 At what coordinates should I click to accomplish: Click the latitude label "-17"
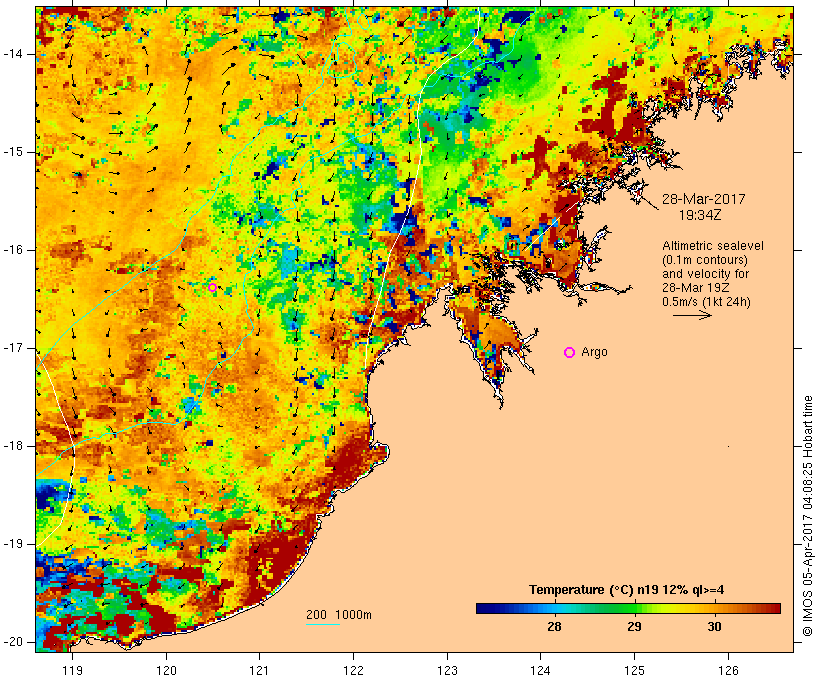(x=13, y=348)
